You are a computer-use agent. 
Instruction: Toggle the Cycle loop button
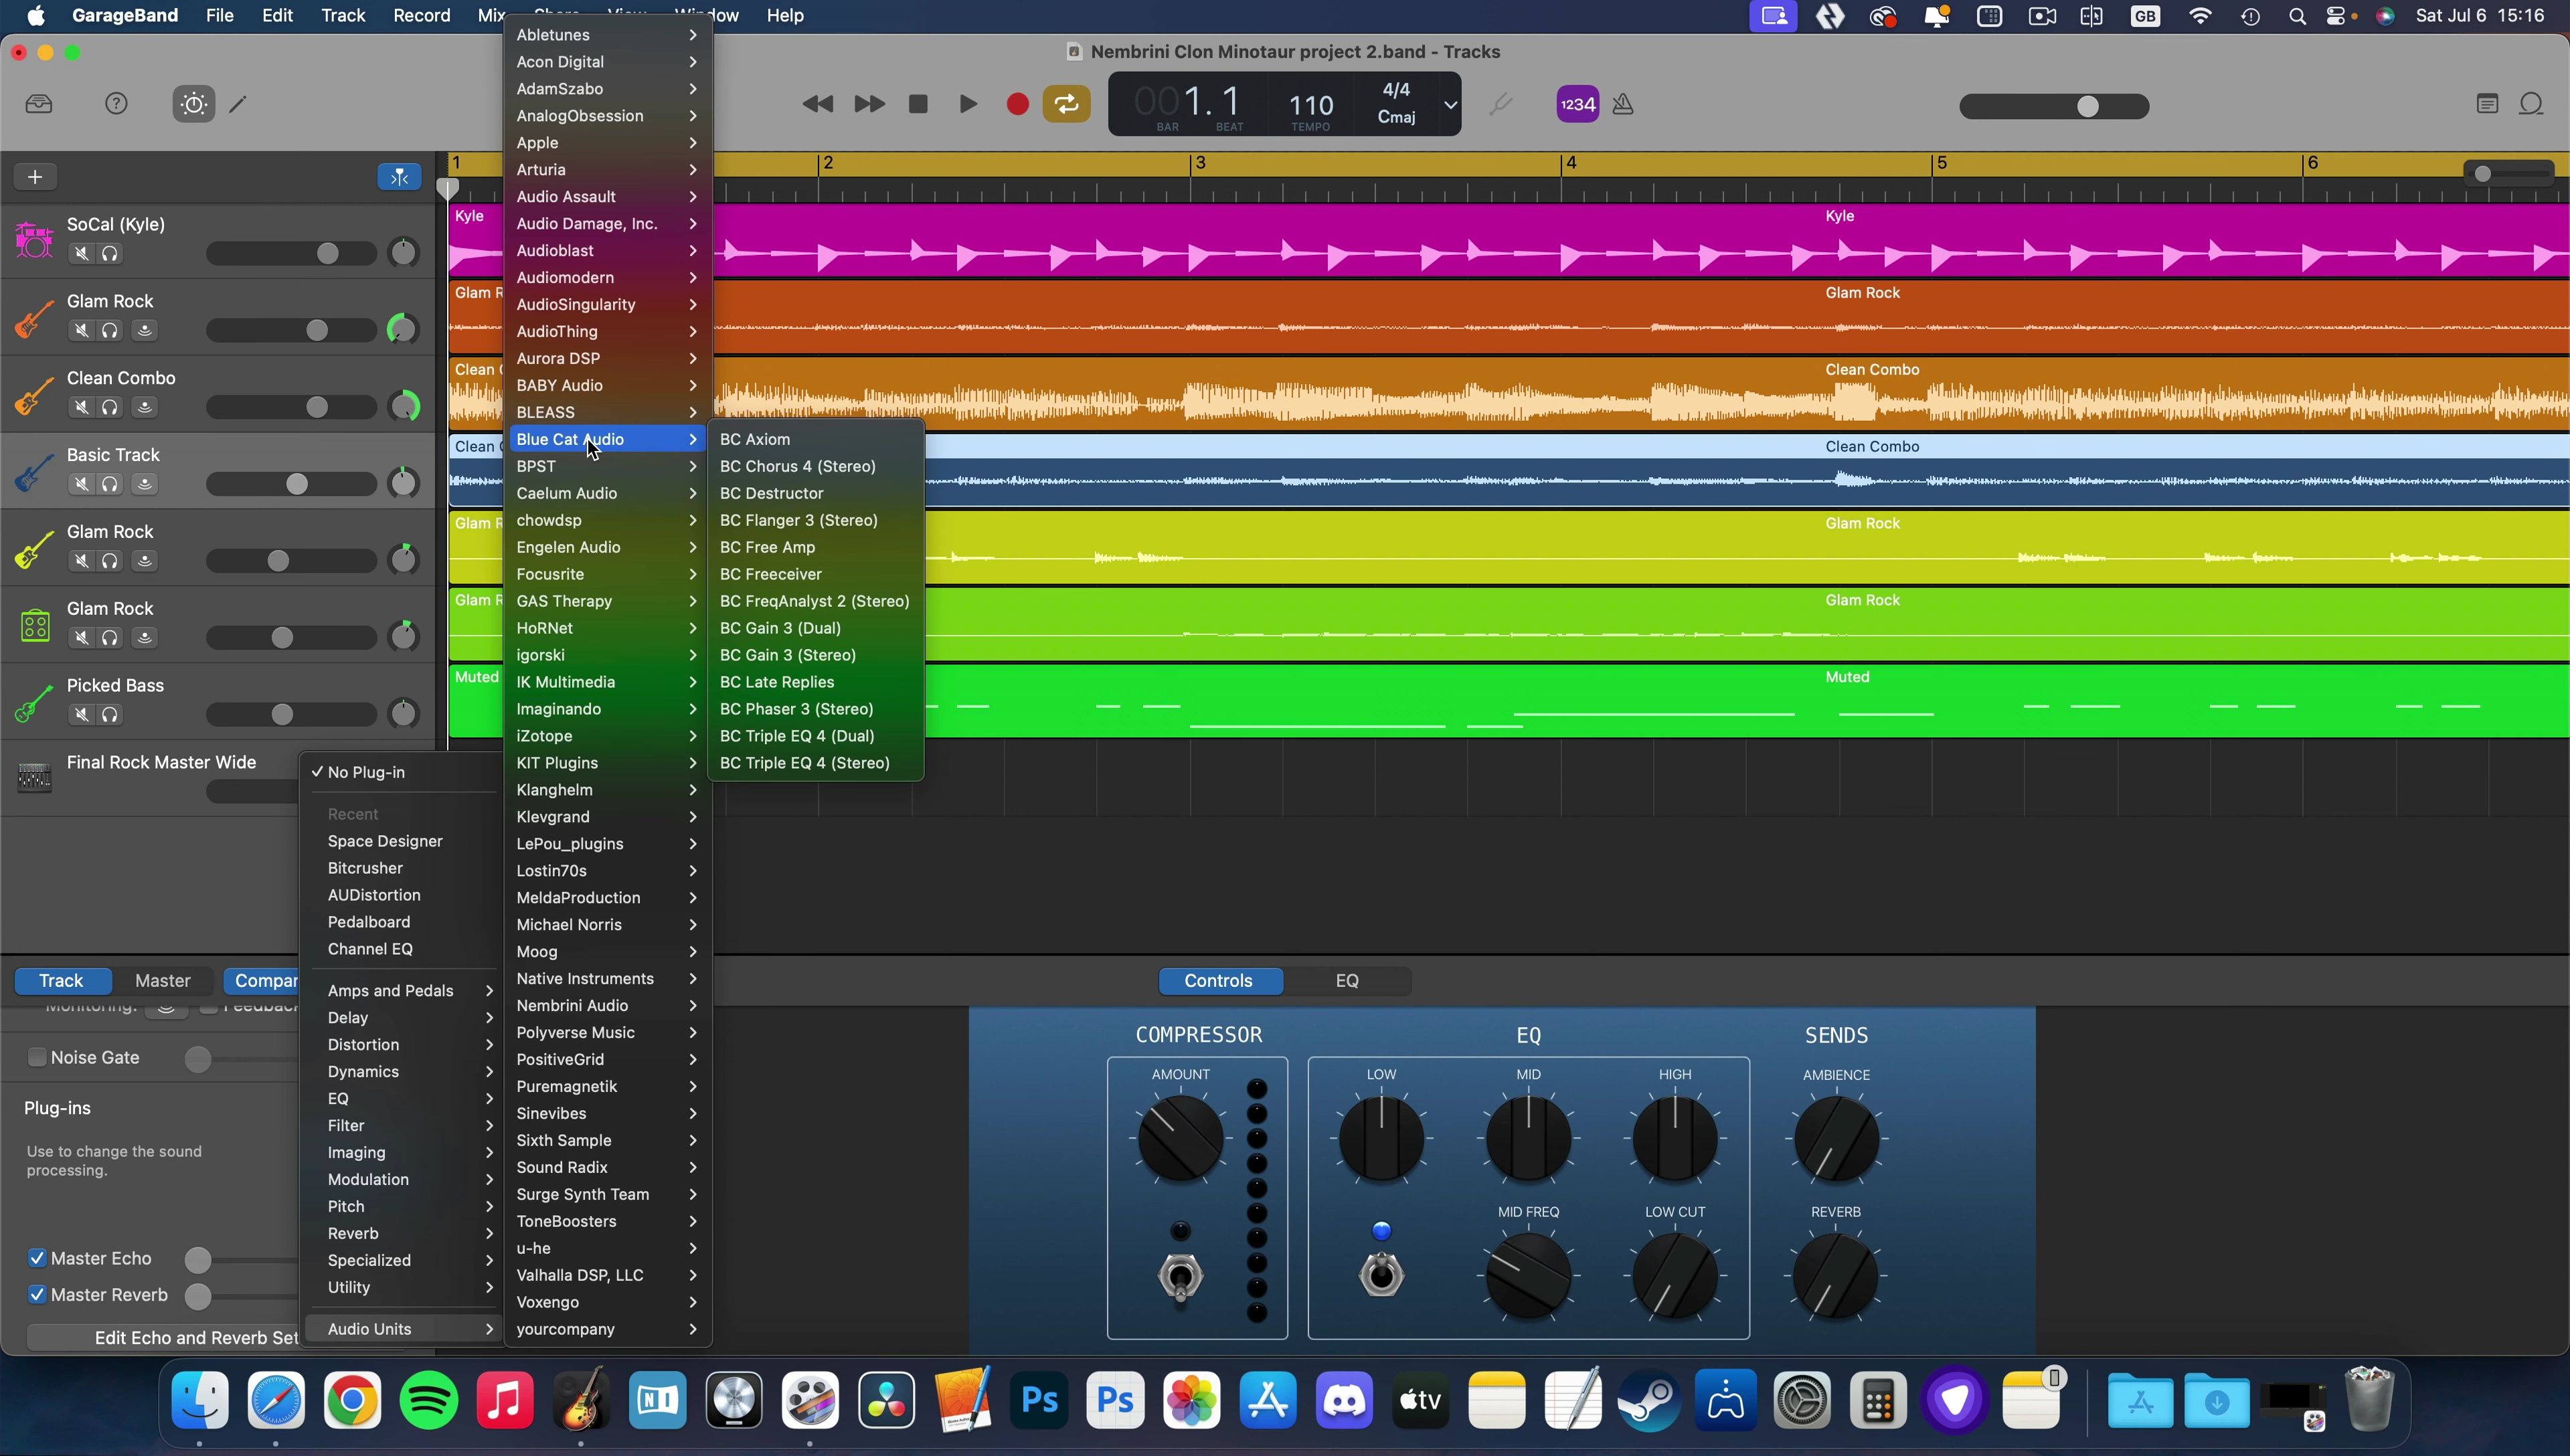tap(1067, 104)
